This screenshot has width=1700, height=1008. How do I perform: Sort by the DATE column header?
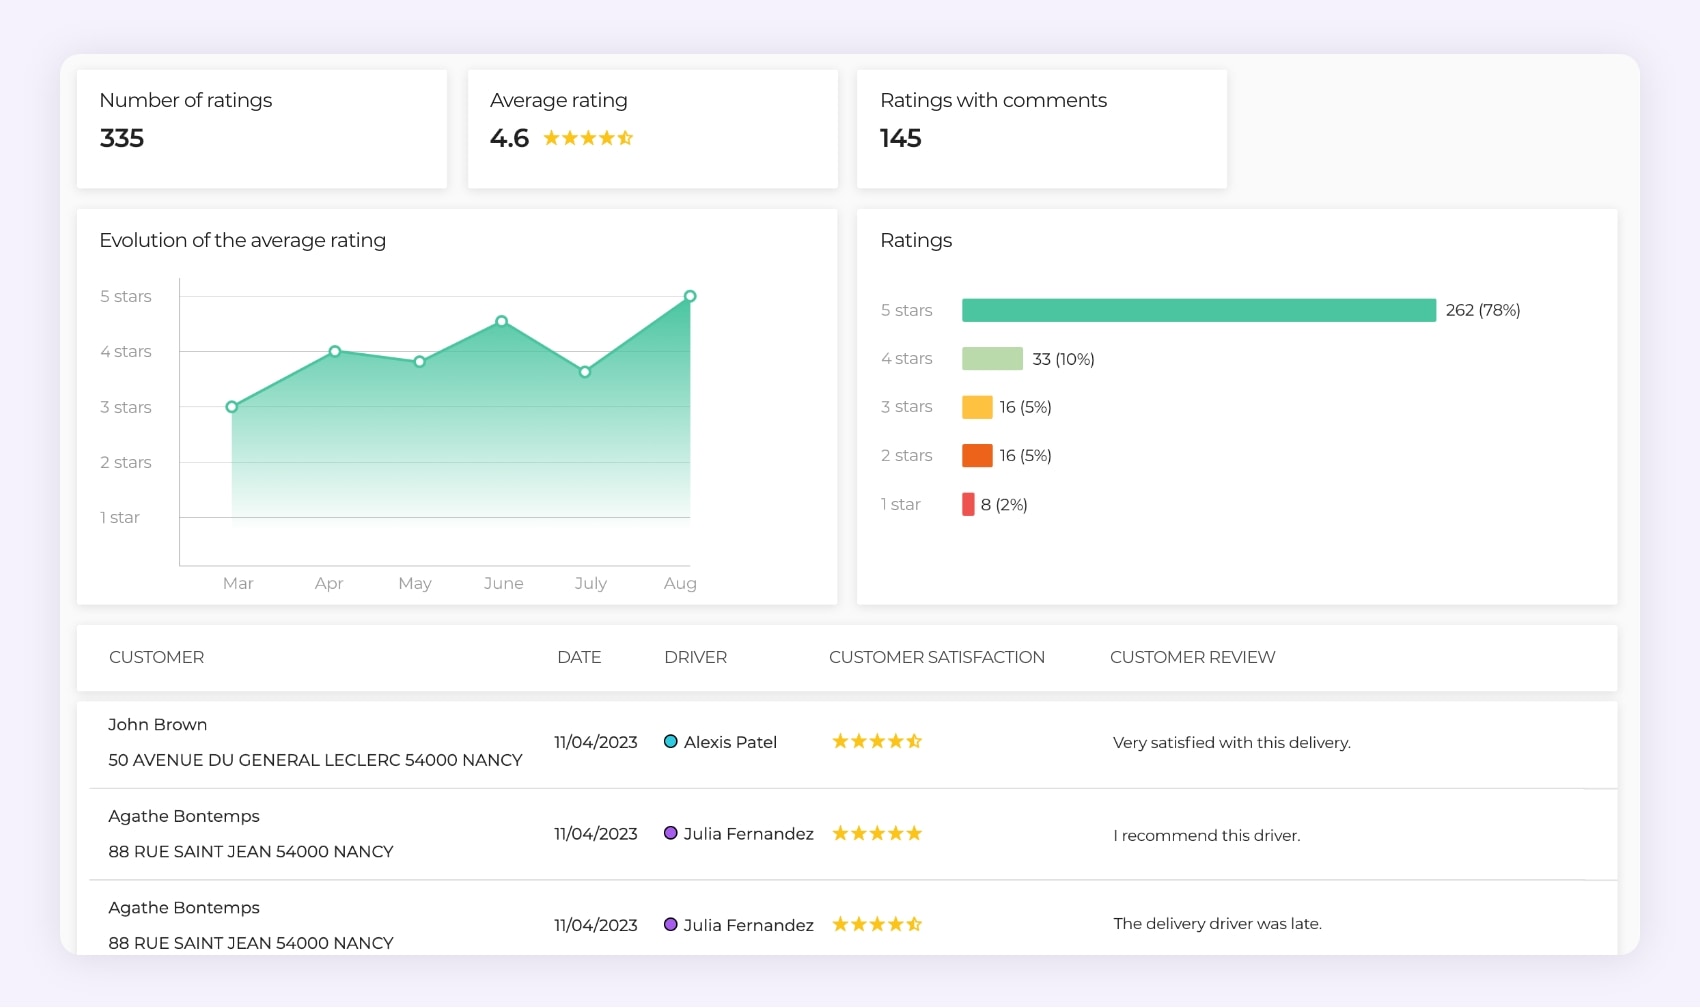point(579,657)
